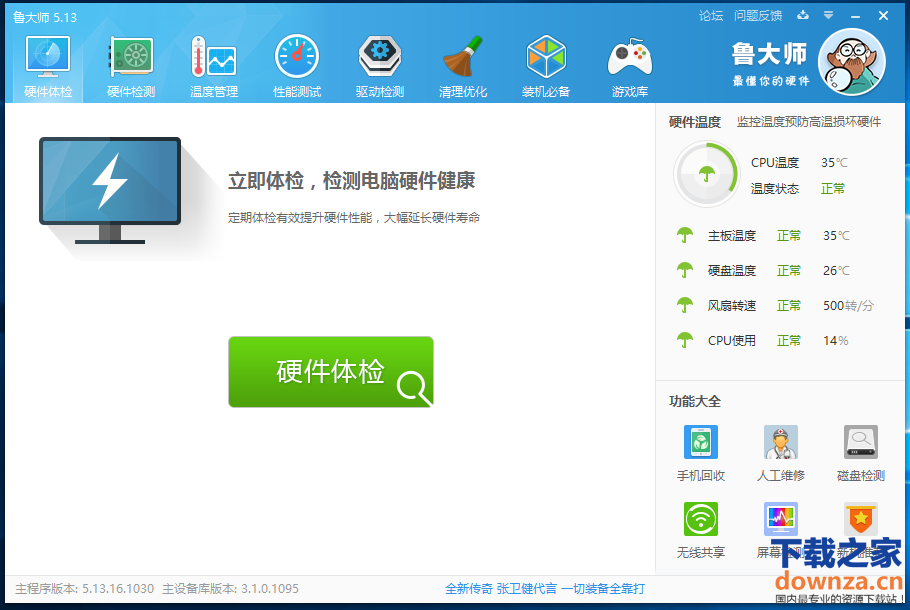This screenshot has width=910, height=610.
Task: Start the green 硬件体检 scan button
Action: click(331, 372)
